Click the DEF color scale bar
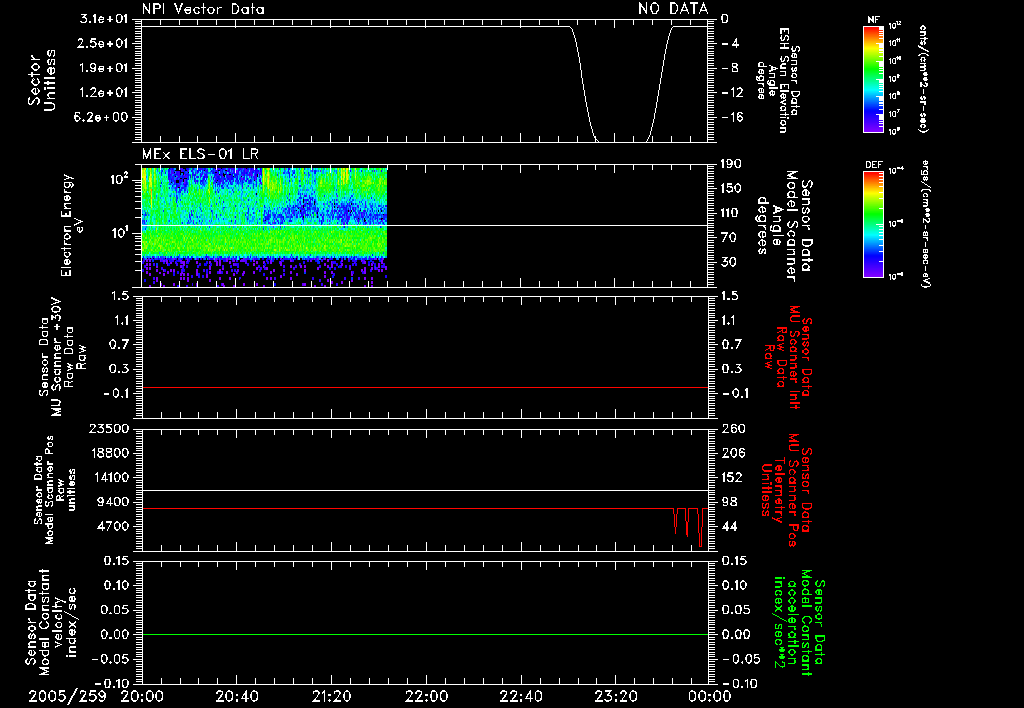Image resolution: width=1024 pixels, height=708 pixels. point(873,224)
